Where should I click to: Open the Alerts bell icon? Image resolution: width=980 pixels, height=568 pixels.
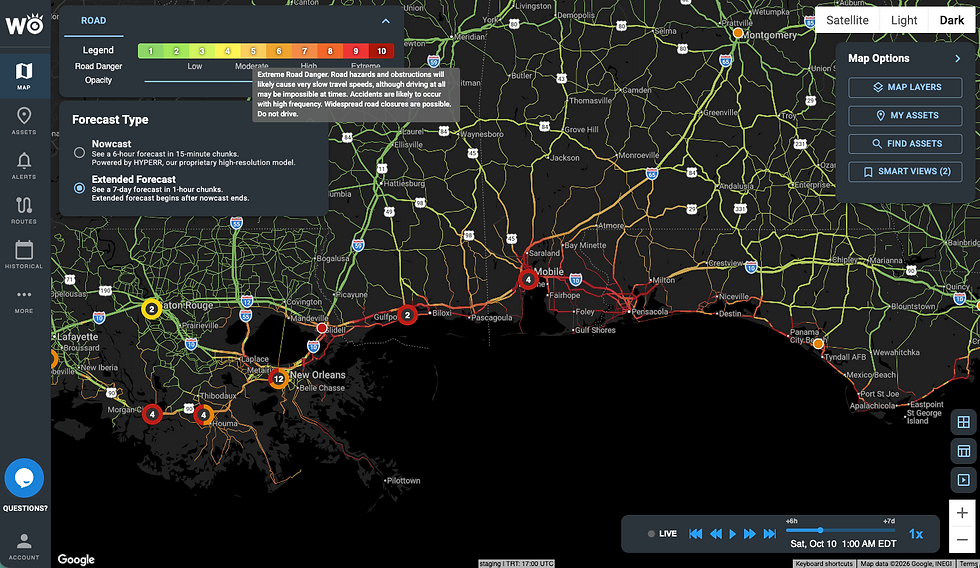point(24,166)
